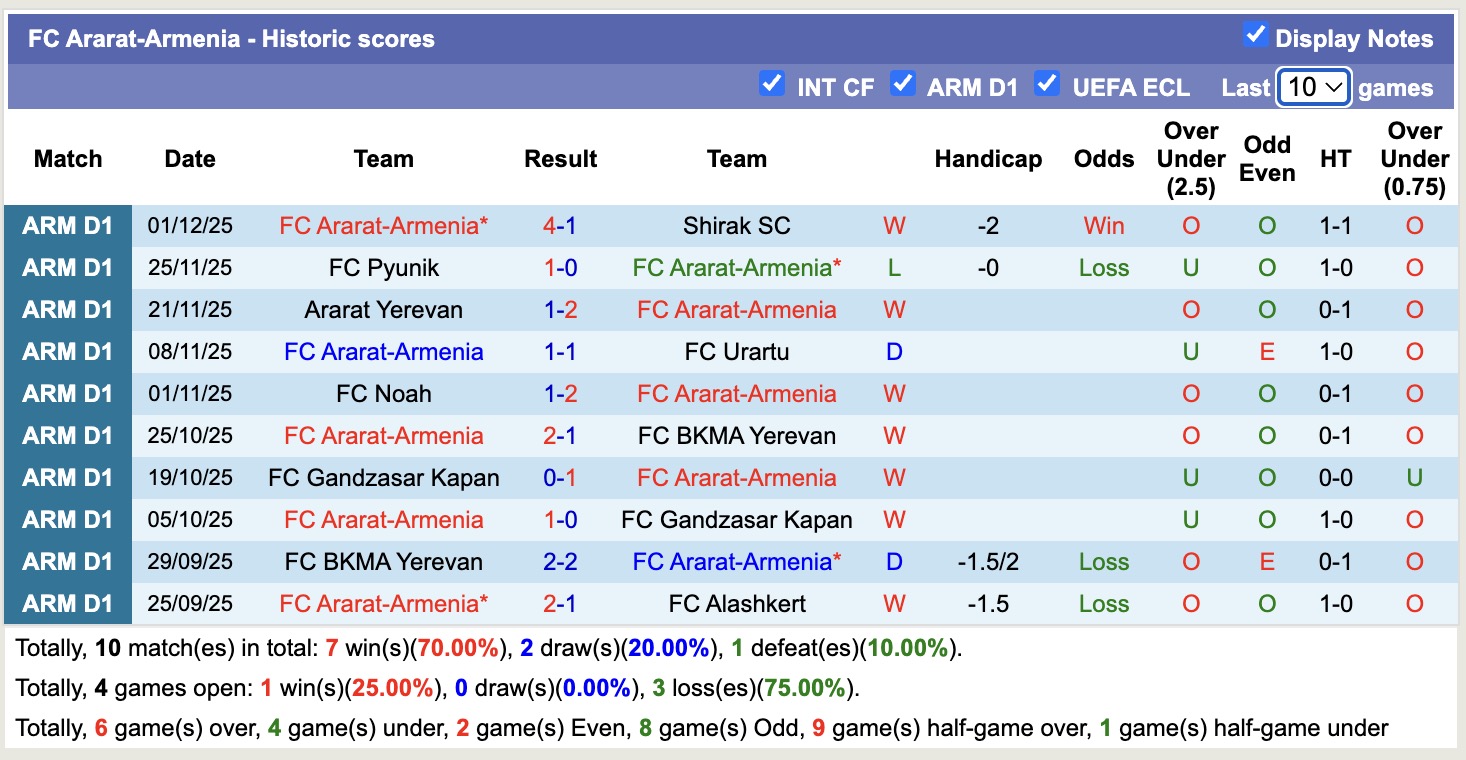Open the Ararat Yerevan match row
Screen dimensions: 1466x760
click(384, 309)
